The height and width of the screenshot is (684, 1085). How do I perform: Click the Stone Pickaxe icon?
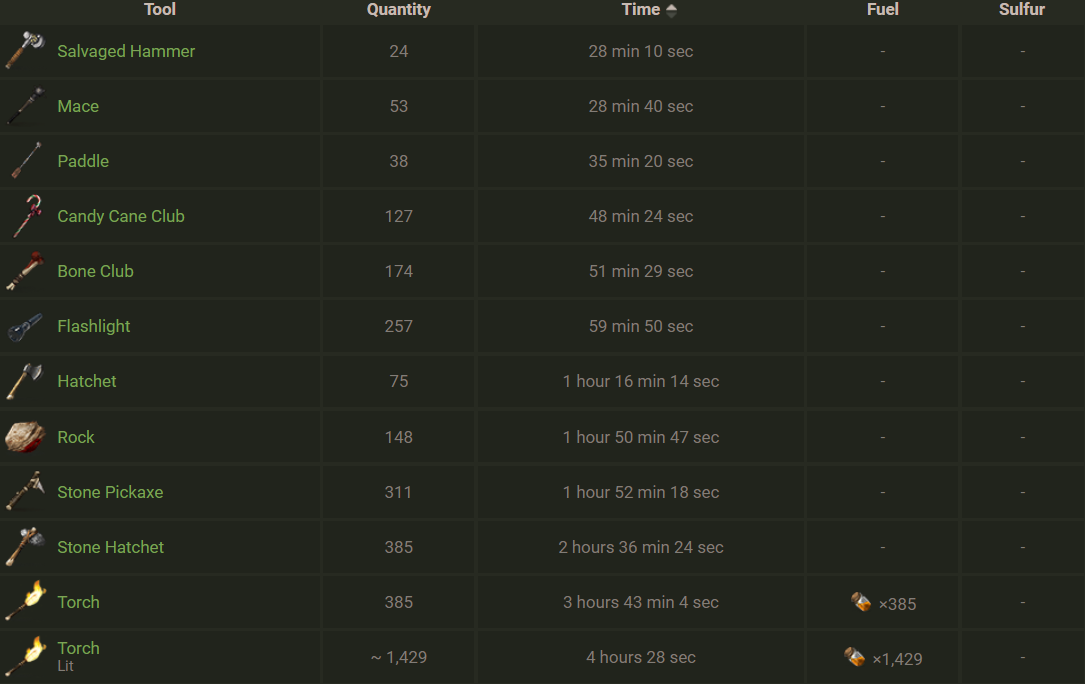click(25, 492)
